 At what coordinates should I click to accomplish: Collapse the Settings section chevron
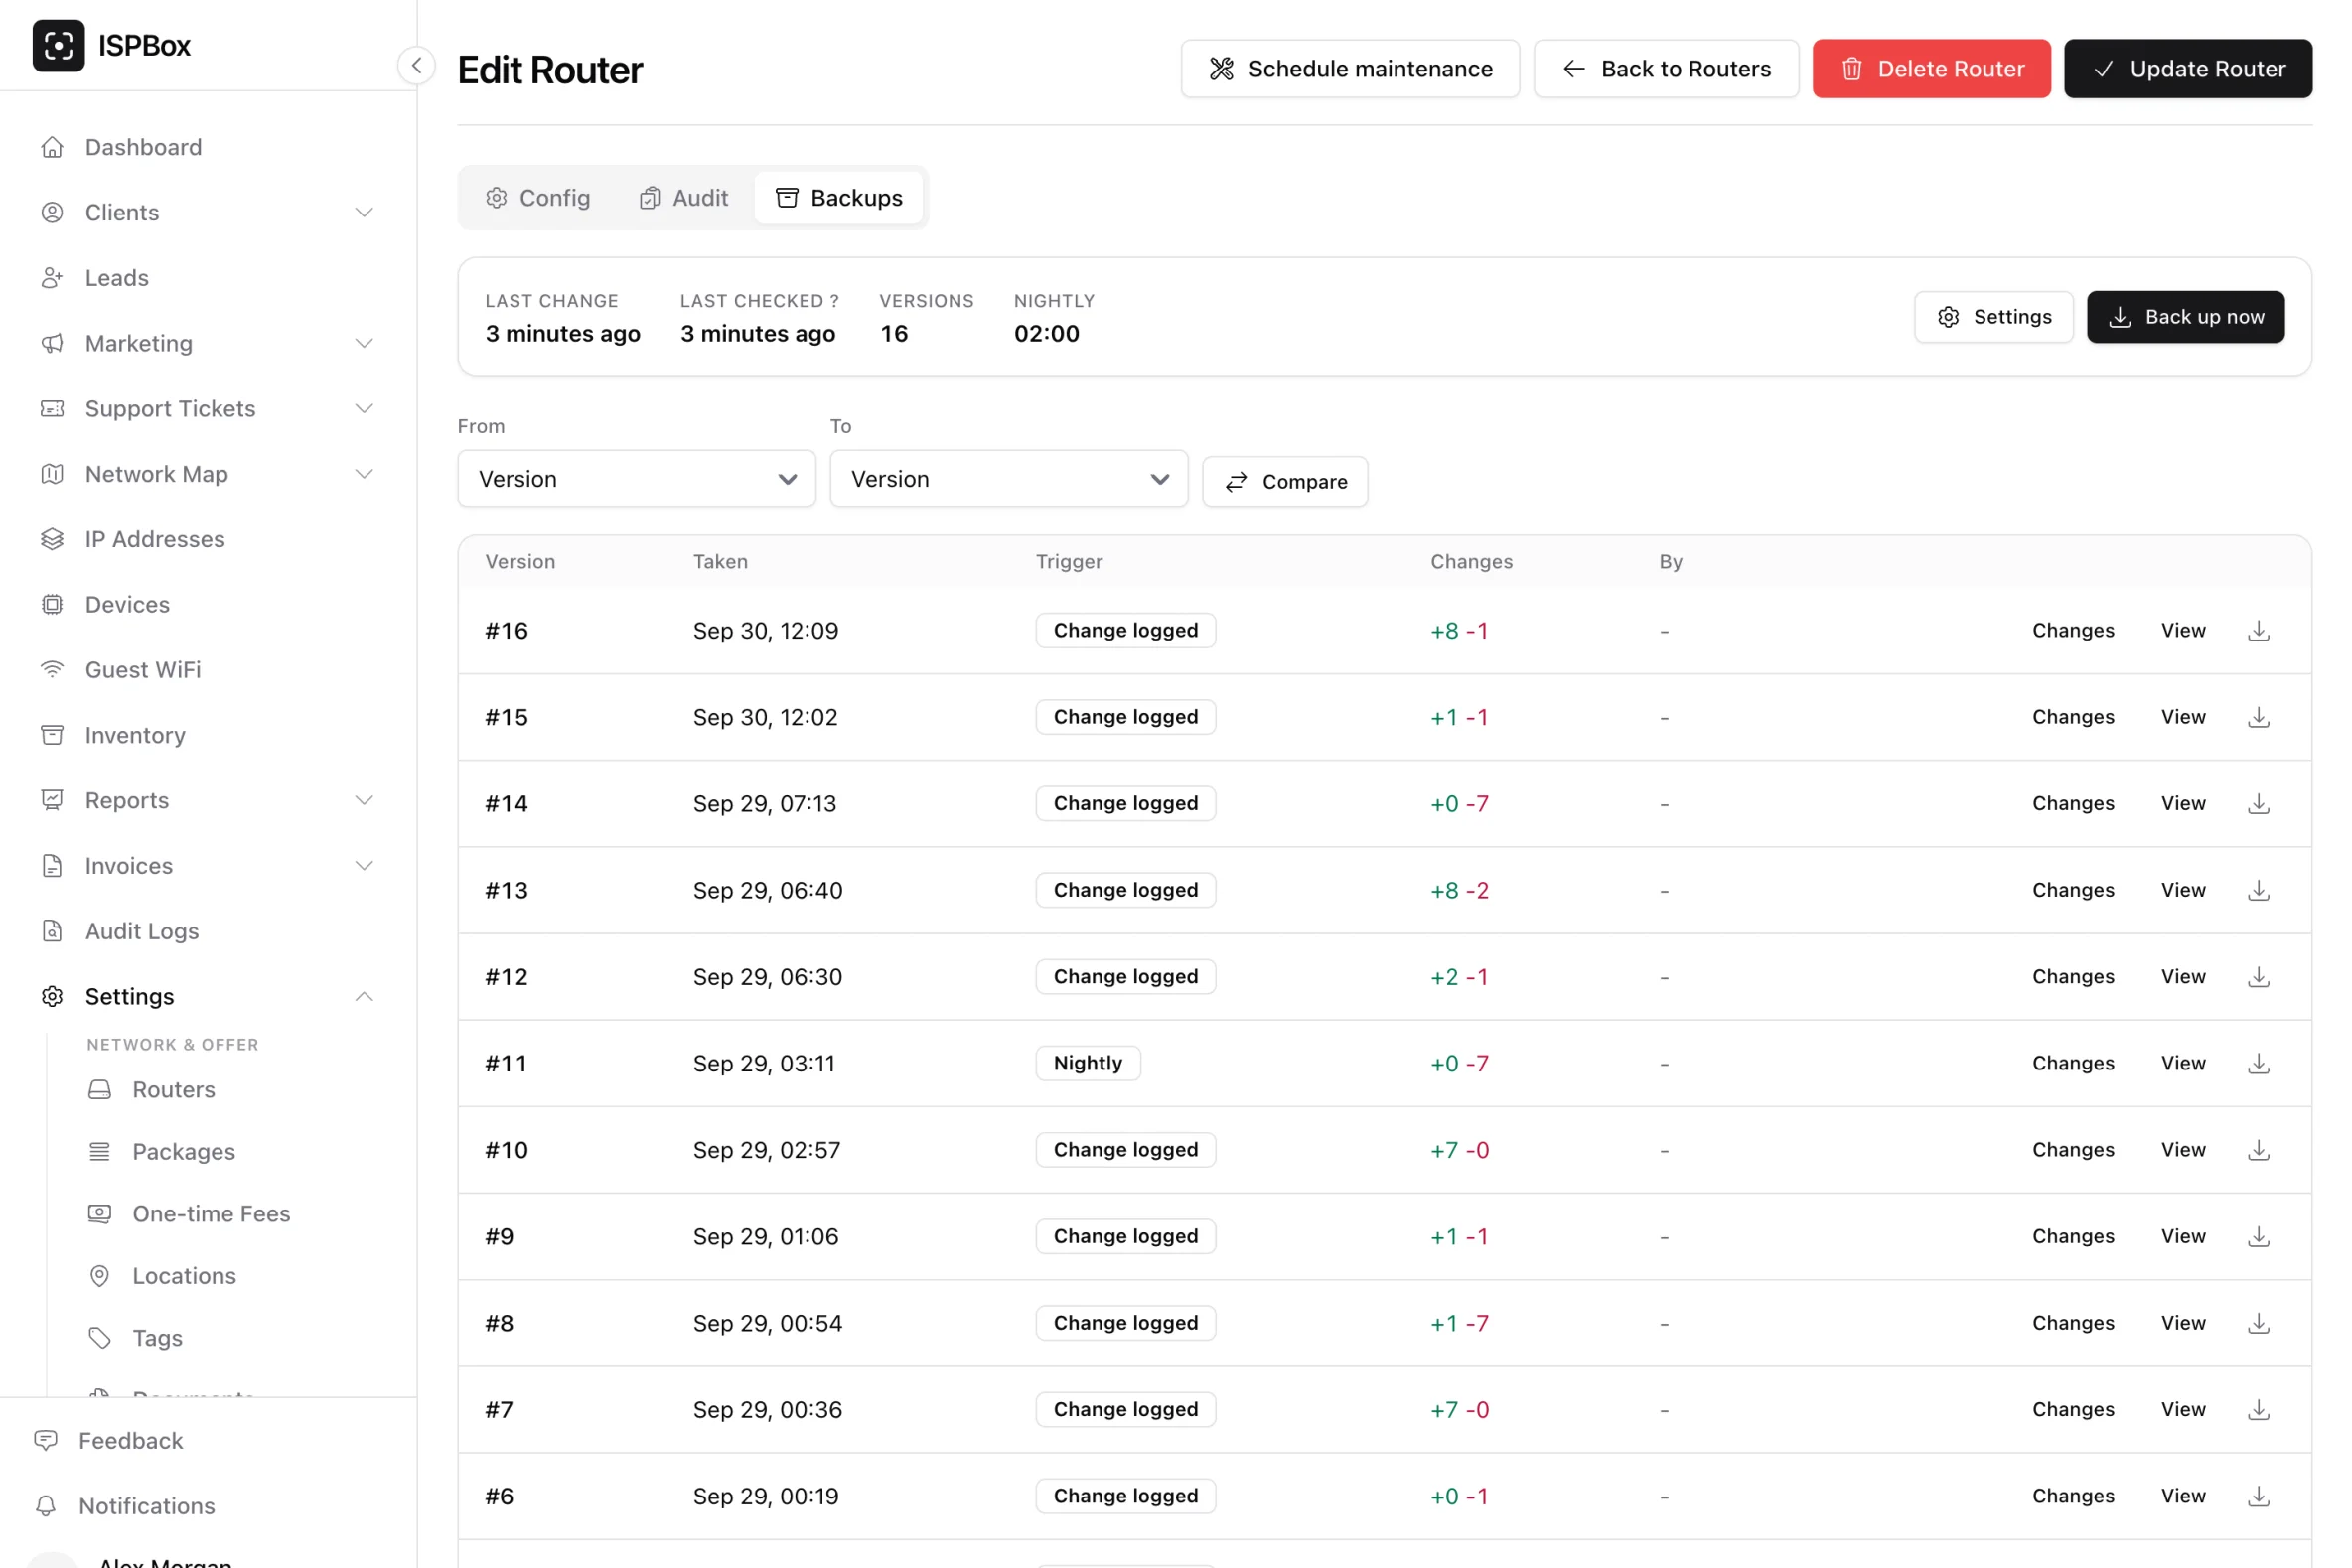364,997
